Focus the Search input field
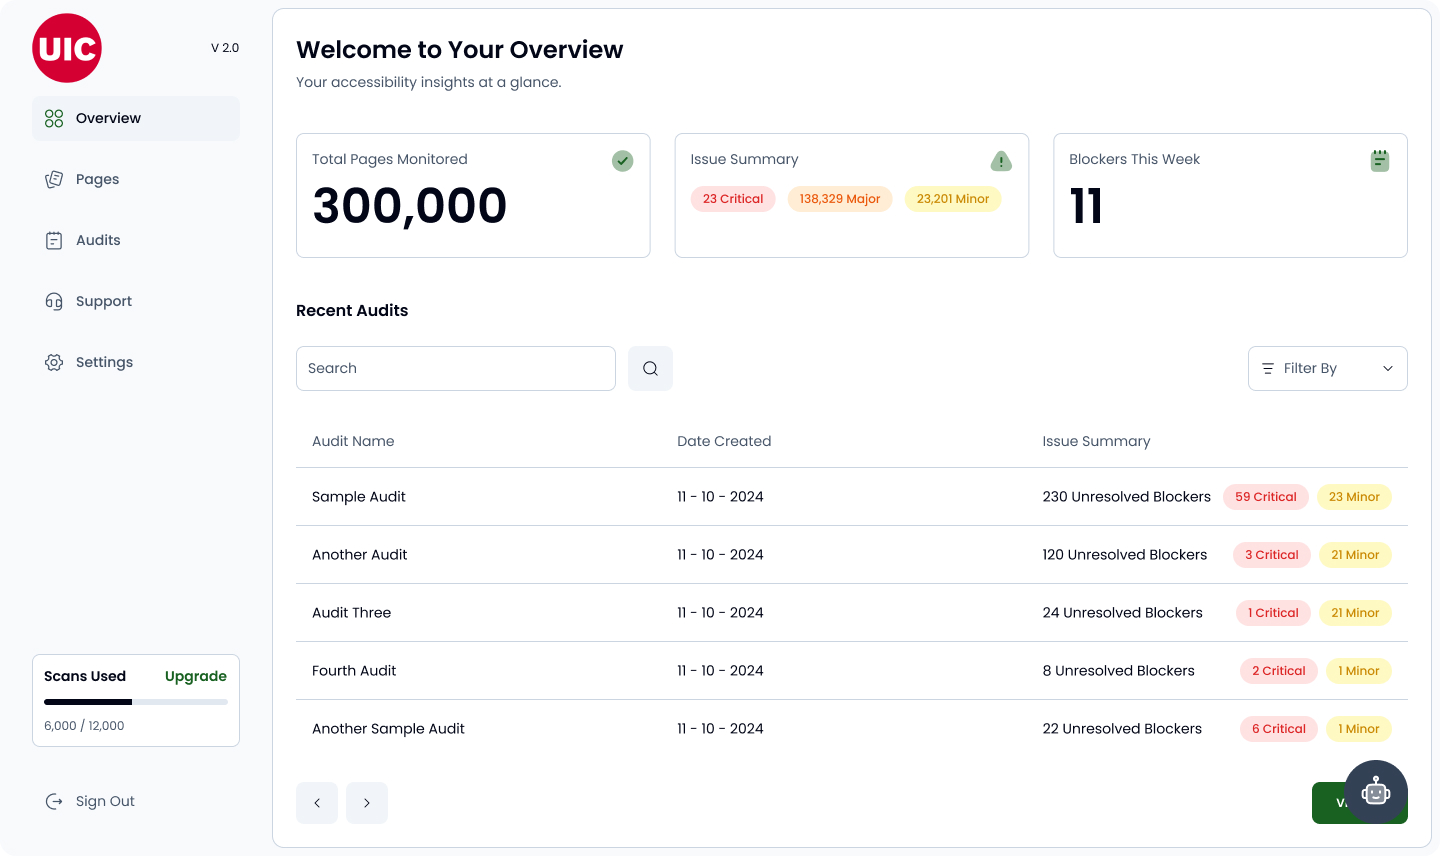 pyautogui.click(x=456, y=368)
